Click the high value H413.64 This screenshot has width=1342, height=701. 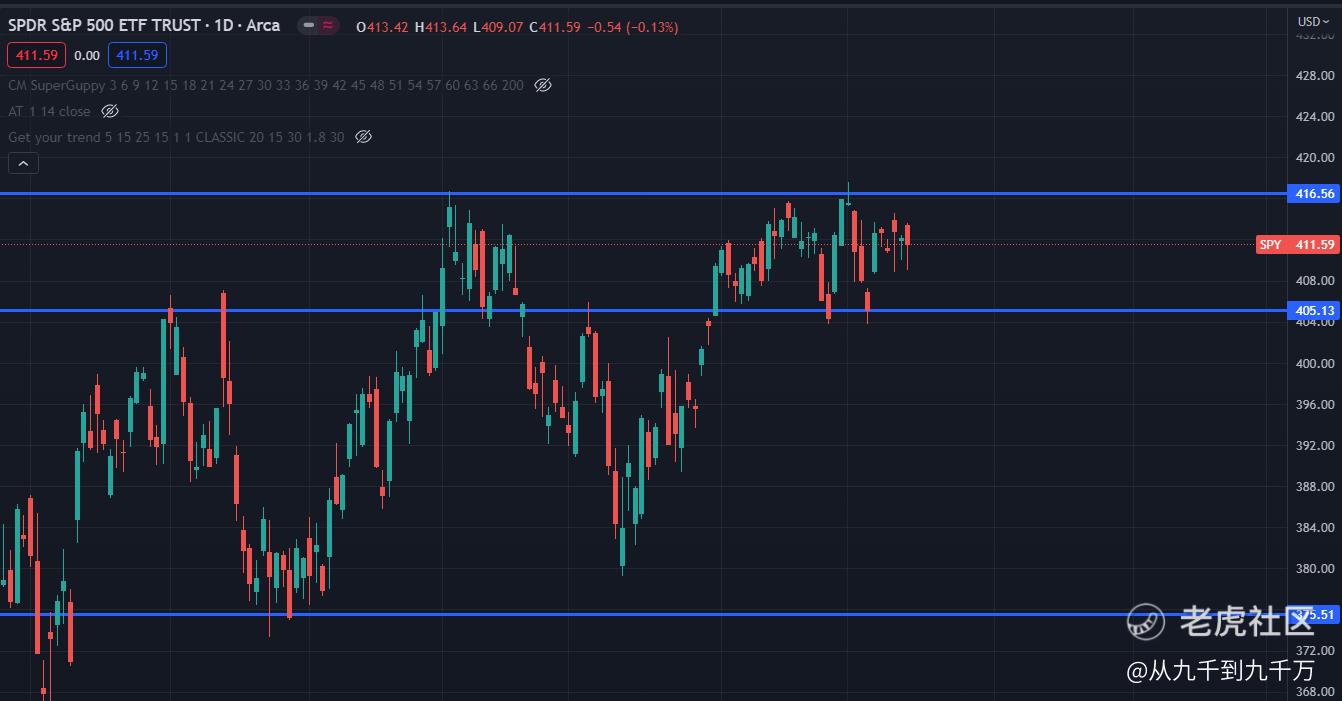coord(441,27)
